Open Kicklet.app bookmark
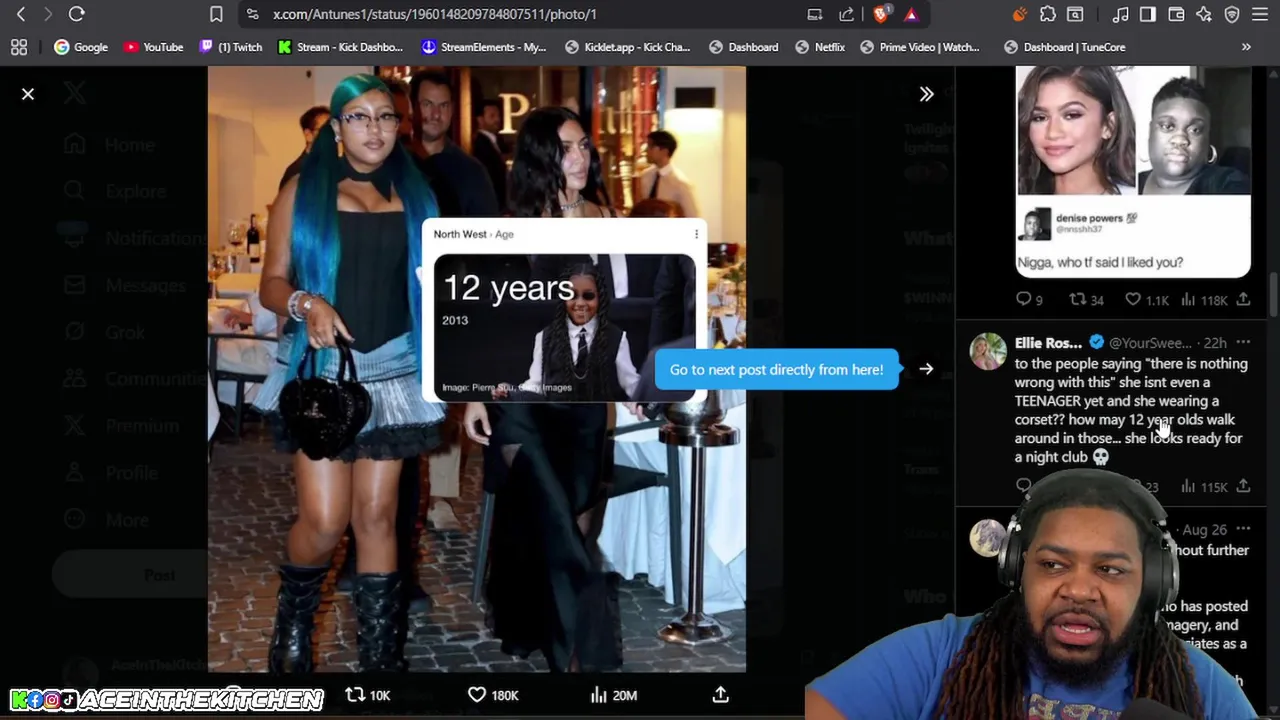This screenshot has width=1280, height=720. (627, 47)
